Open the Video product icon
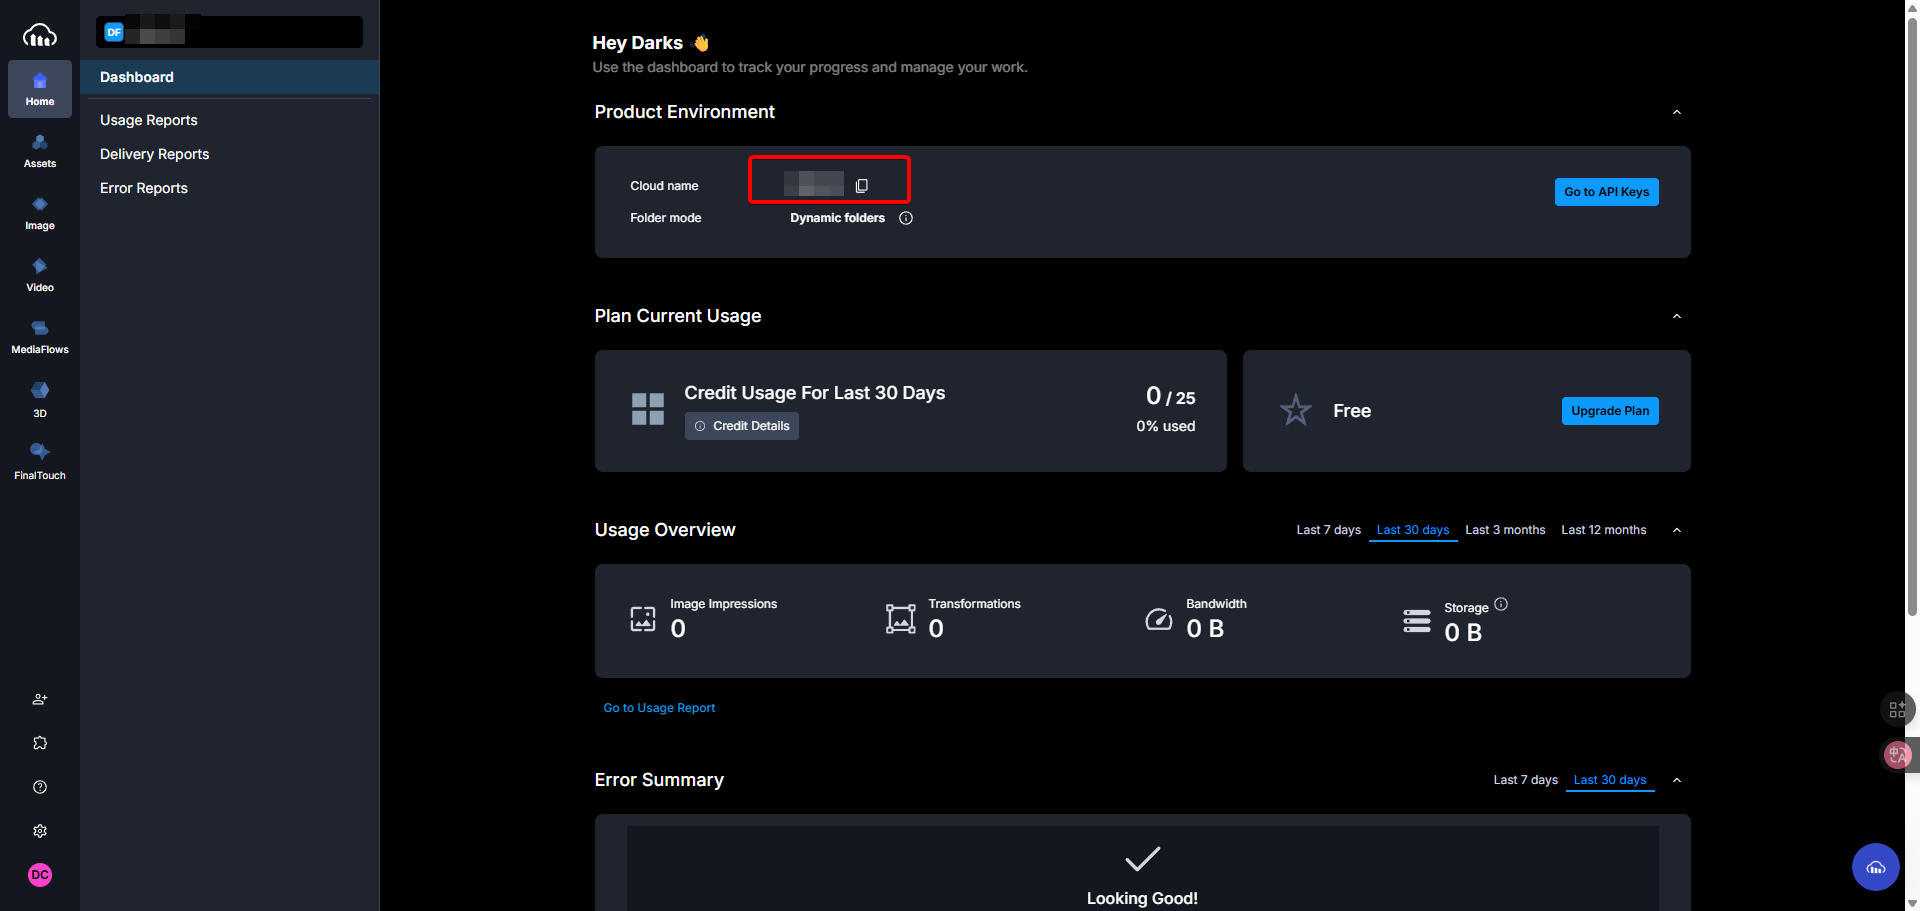The width and height of the screenshot is (1920, 911). click(39, 275)
